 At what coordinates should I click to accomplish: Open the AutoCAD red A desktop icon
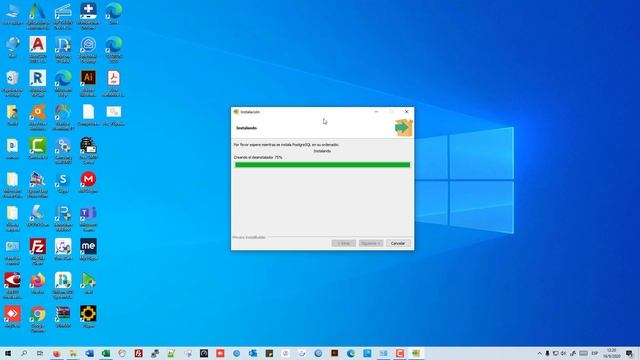click(38, 49)
